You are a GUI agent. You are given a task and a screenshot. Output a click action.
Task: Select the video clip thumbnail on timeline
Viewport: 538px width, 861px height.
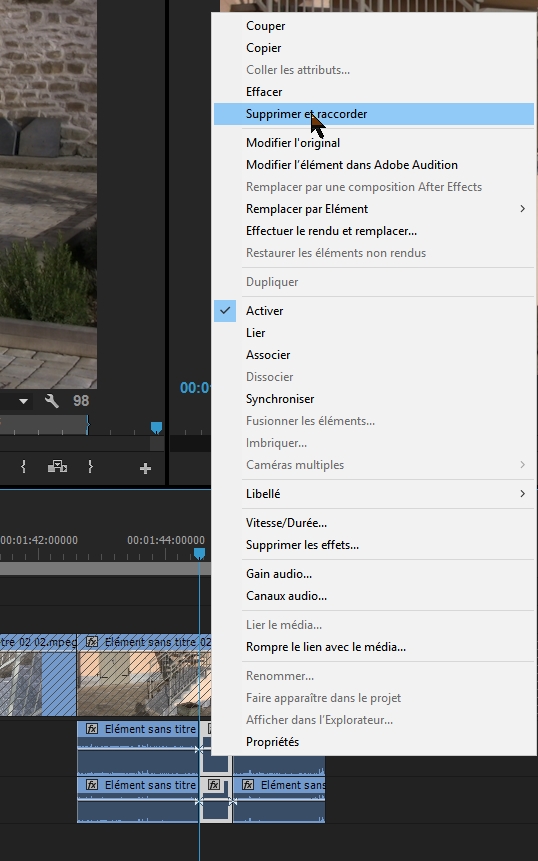point(144,683)
